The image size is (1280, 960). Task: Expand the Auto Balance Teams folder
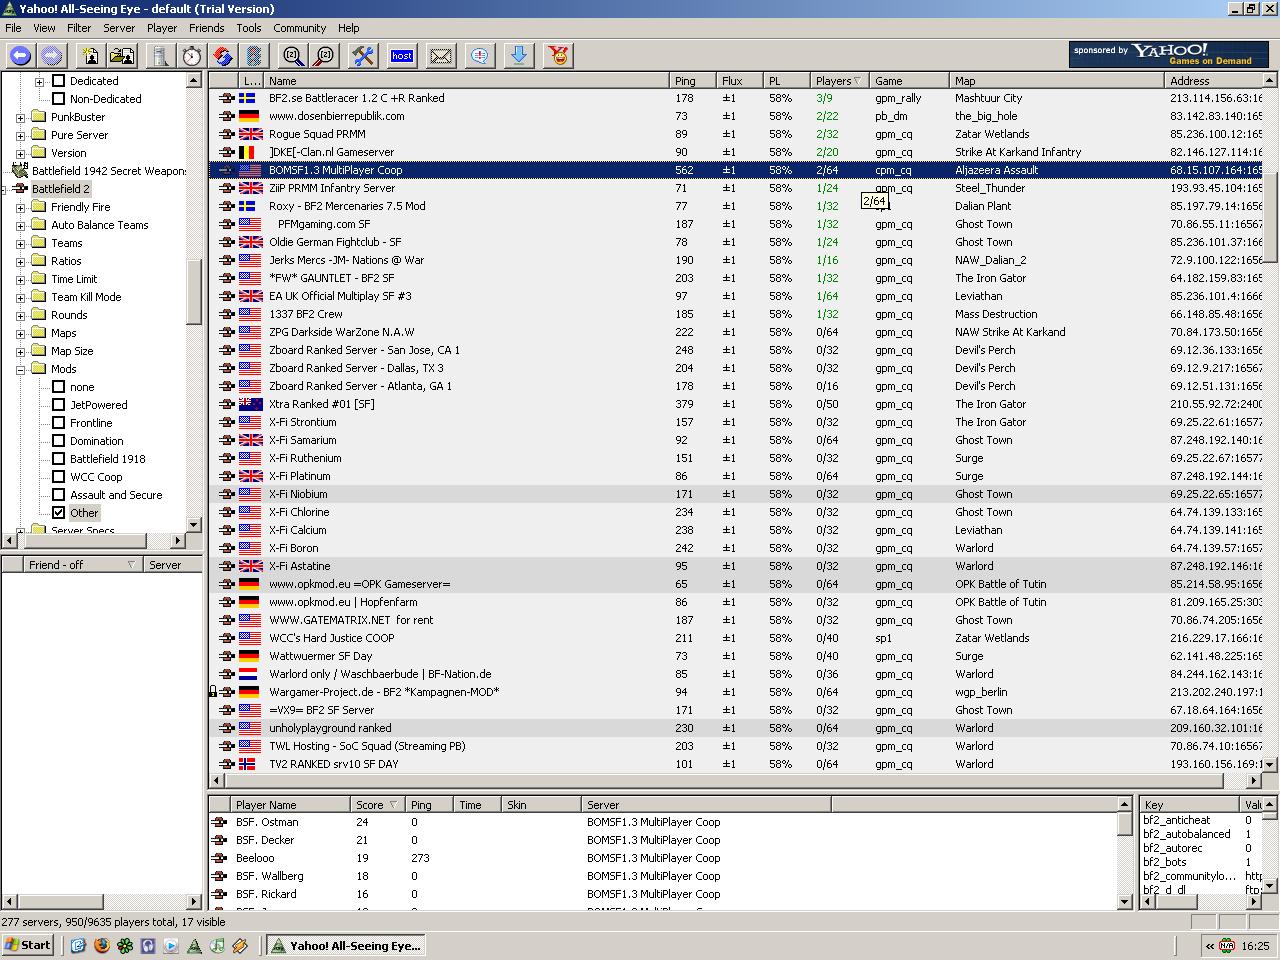click(x=21, y=225)
